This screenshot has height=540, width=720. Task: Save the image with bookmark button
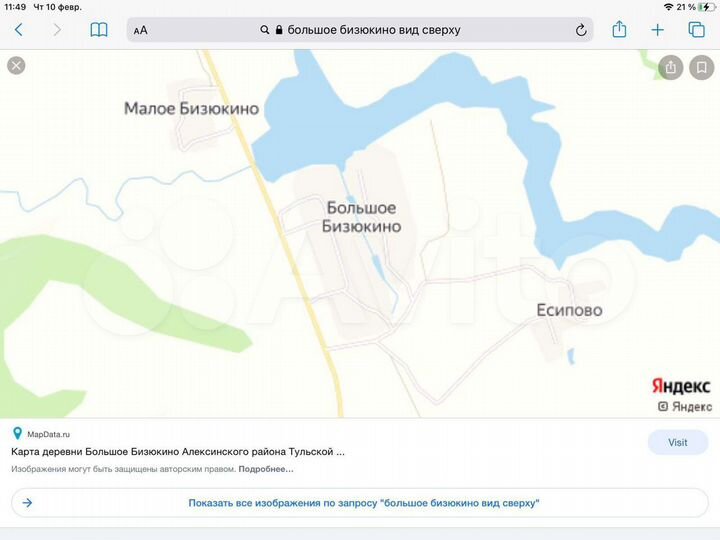pyautogui.click(x=701, y=68)
